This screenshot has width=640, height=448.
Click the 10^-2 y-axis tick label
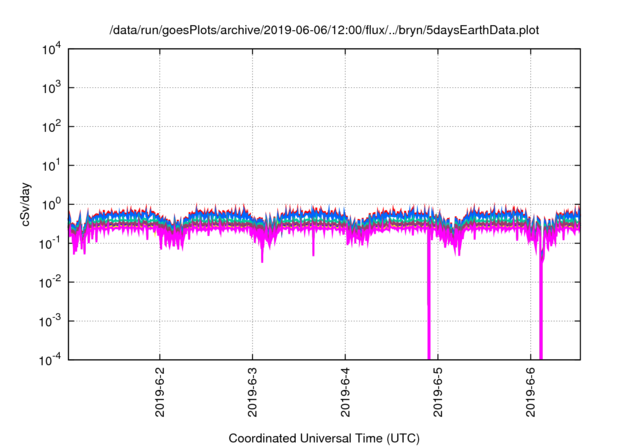point(50,283)
